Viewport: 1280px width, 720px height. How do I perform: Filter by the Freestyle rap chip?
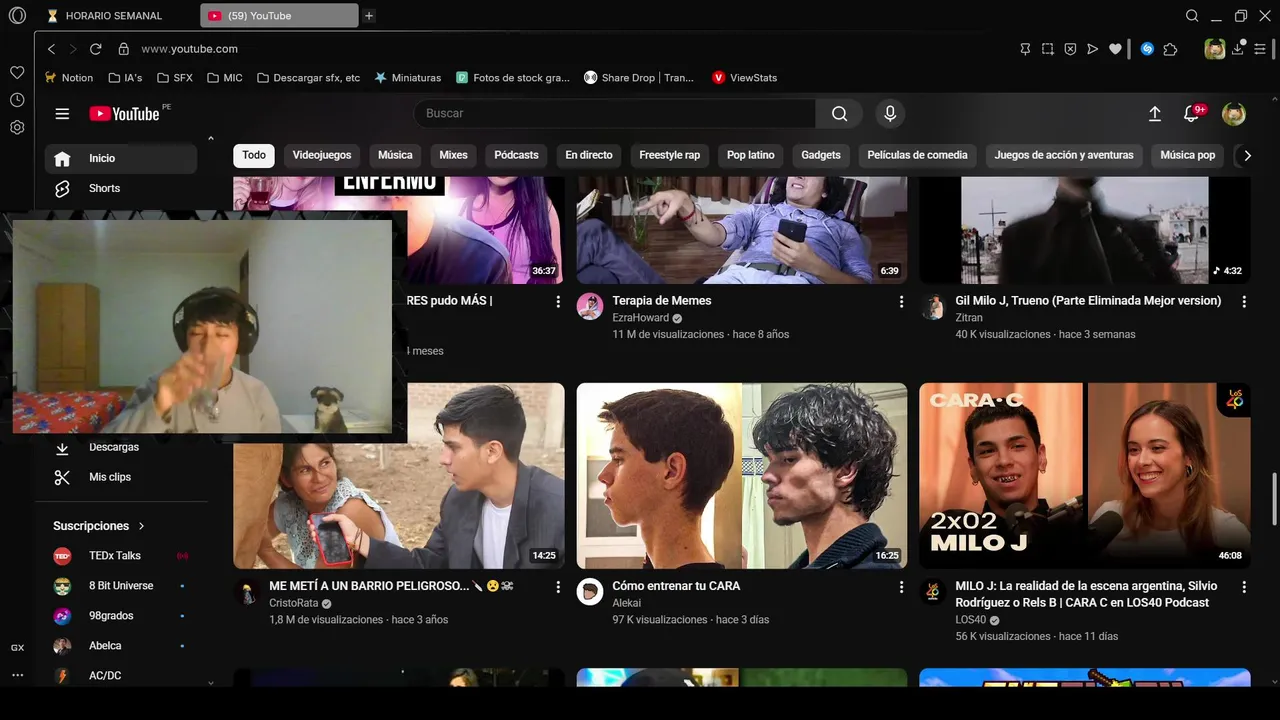click(x=670, y=155)
